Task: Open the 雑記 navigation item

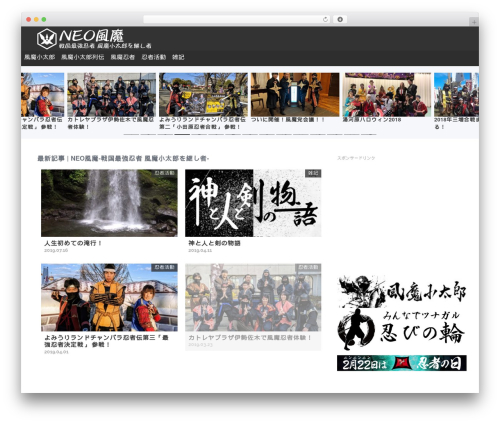Action: 178,57
